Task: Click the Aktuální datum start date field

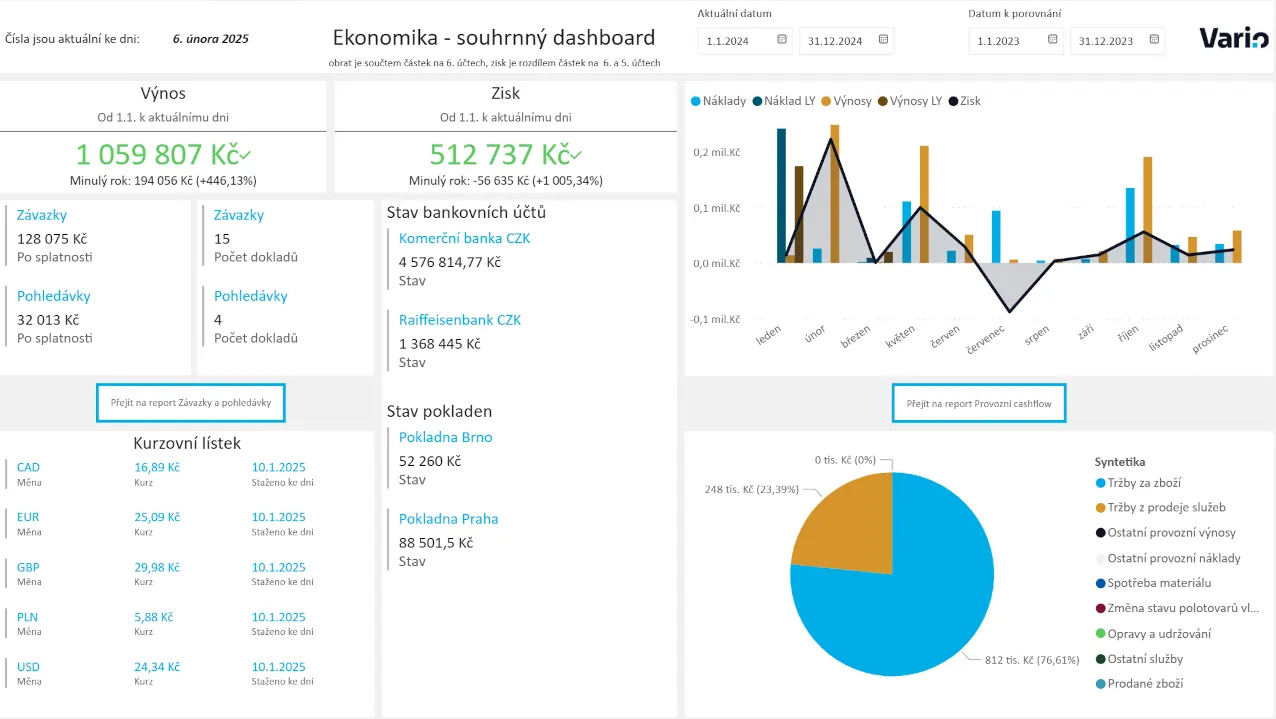Action: point(734,41)
